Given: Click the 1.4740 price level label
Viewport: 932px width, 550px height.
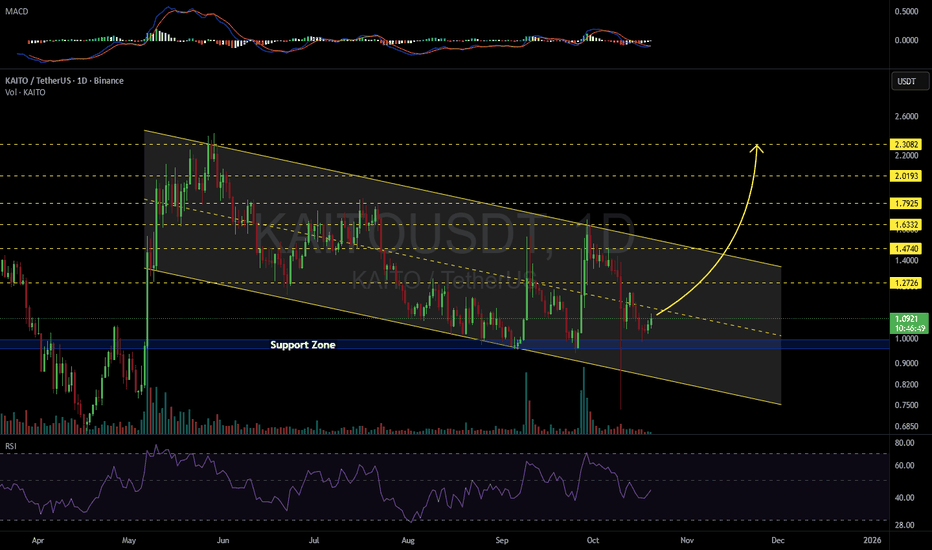Looking at the screenshot, I should (906, 249).
